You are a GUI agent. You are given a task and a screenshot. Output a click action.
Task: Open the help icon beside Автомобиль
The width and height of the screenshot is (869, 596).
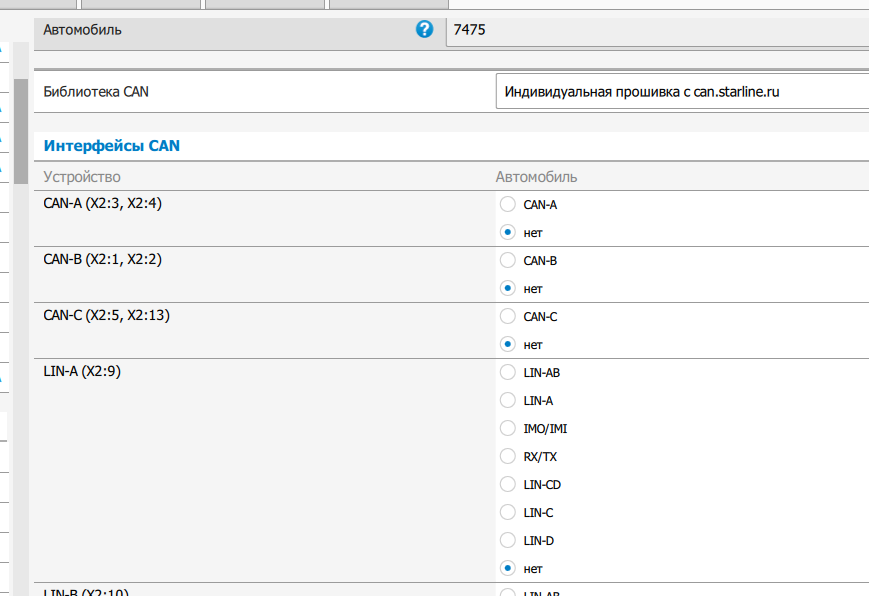[425, 29]
